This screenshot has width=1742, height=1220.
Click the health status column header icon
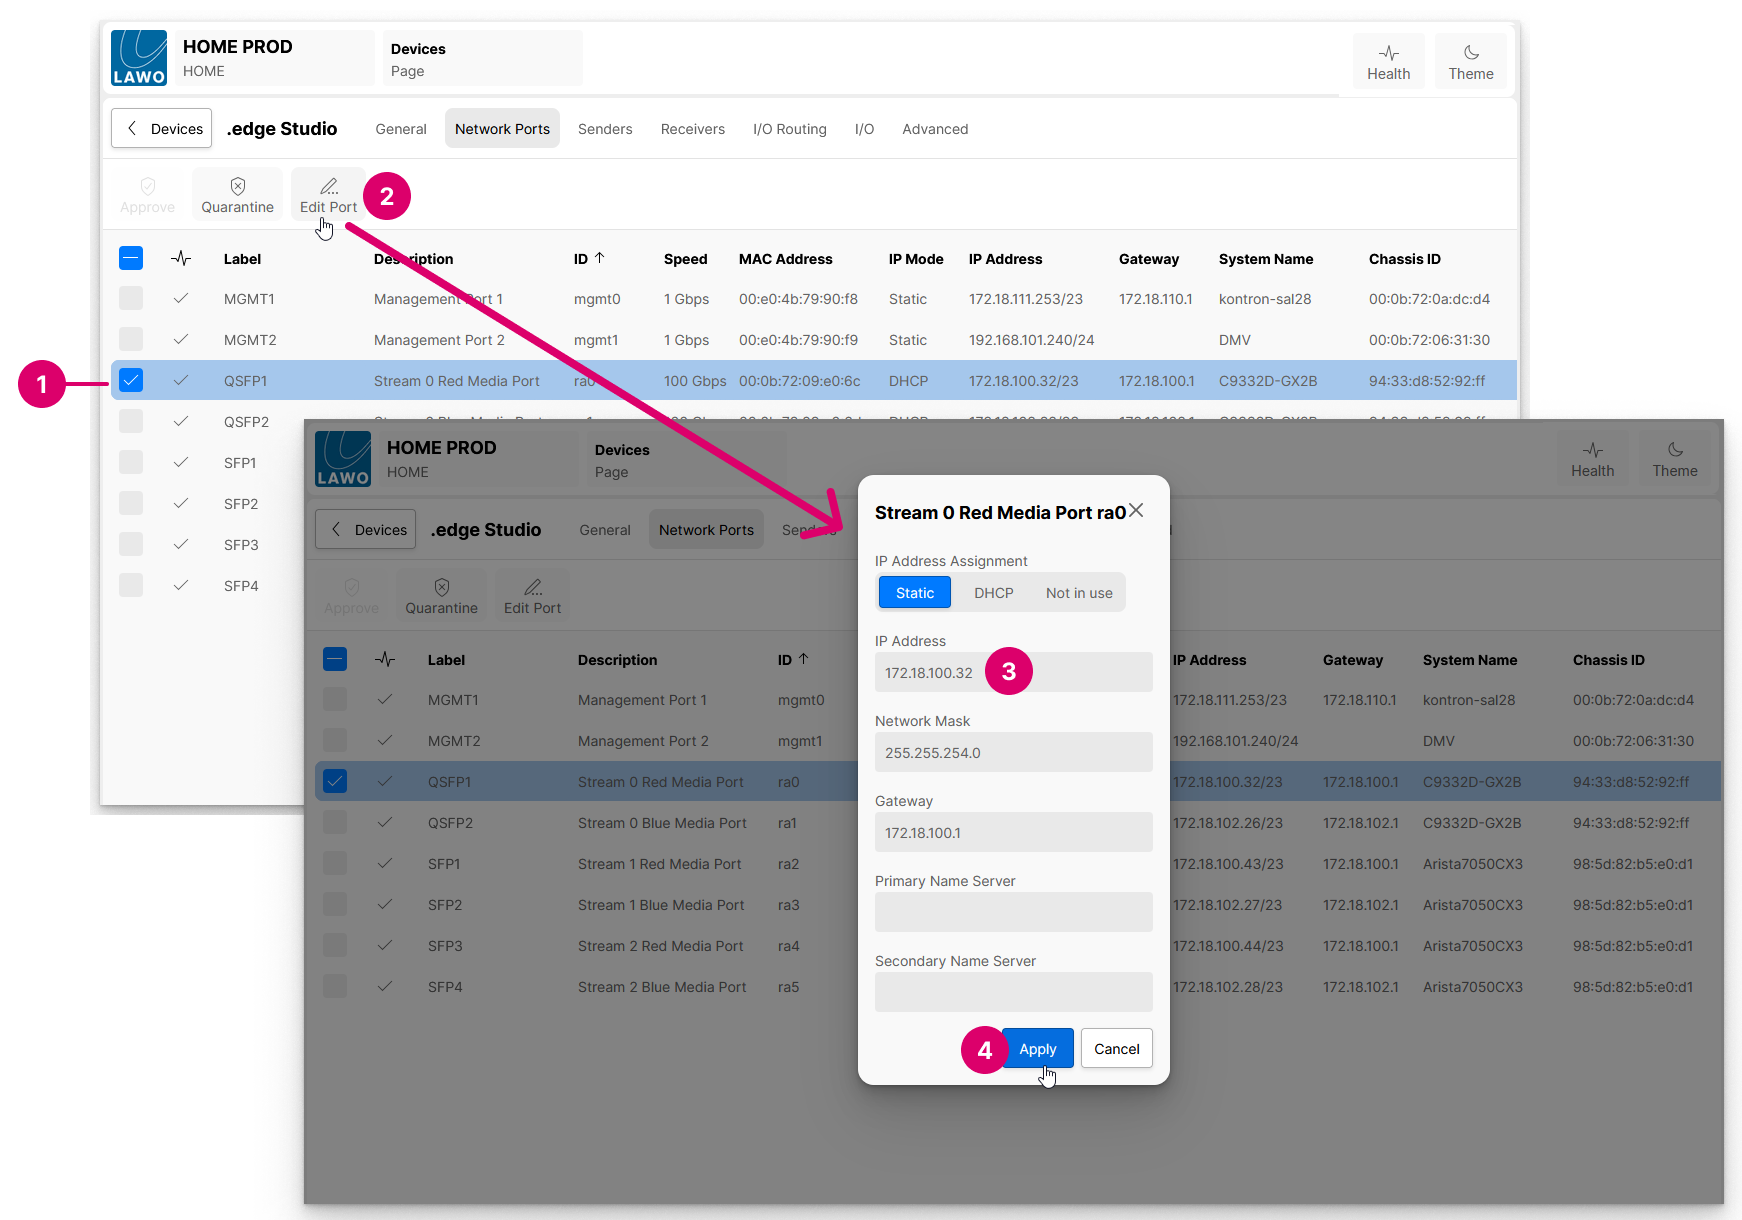coord(181,259)
